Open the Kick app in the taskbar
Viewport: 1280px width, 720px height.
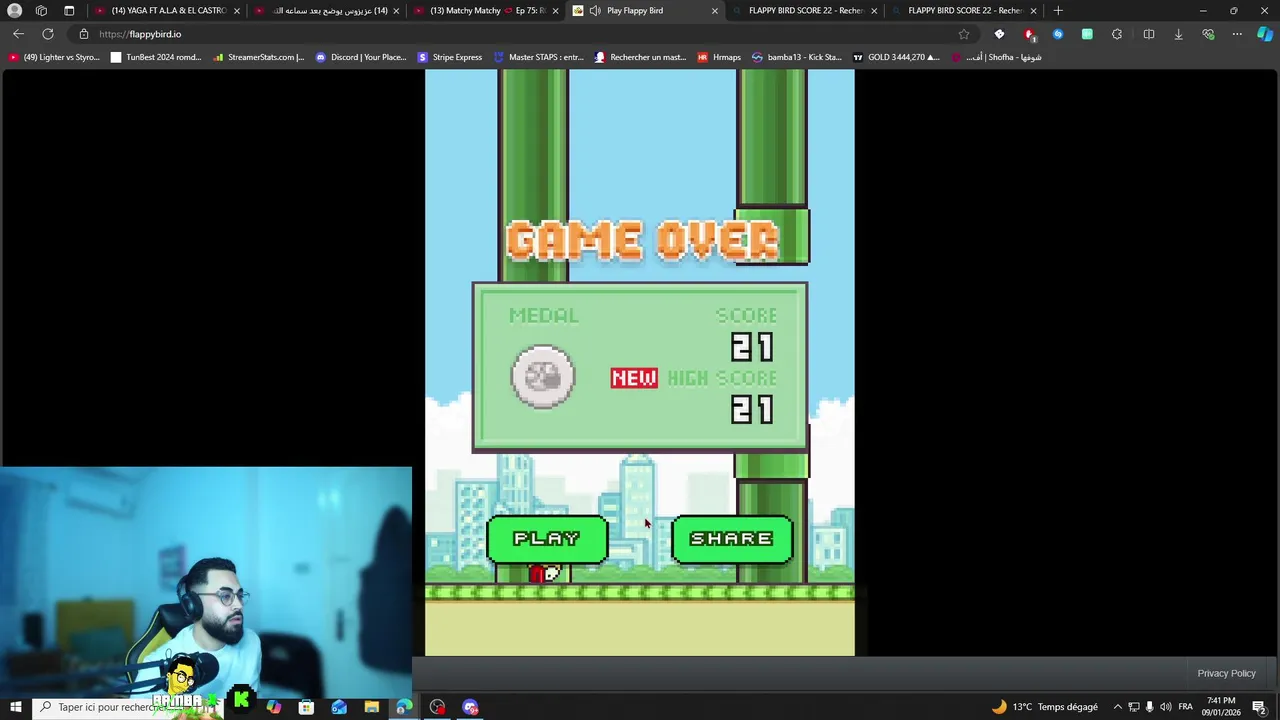coord(241,701)
